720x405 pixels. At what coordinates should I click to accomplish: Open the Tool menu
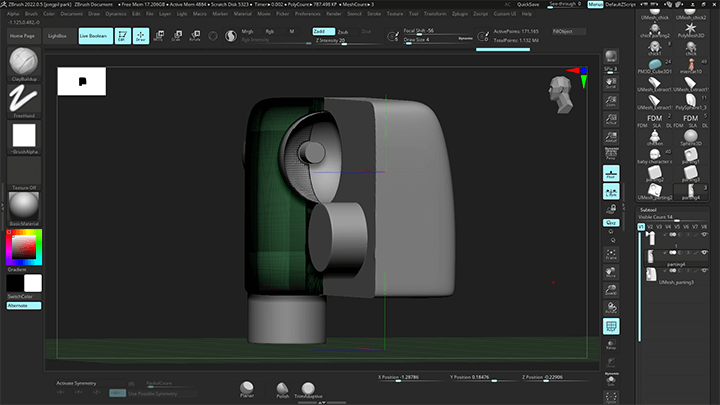(x=413, y=14)
